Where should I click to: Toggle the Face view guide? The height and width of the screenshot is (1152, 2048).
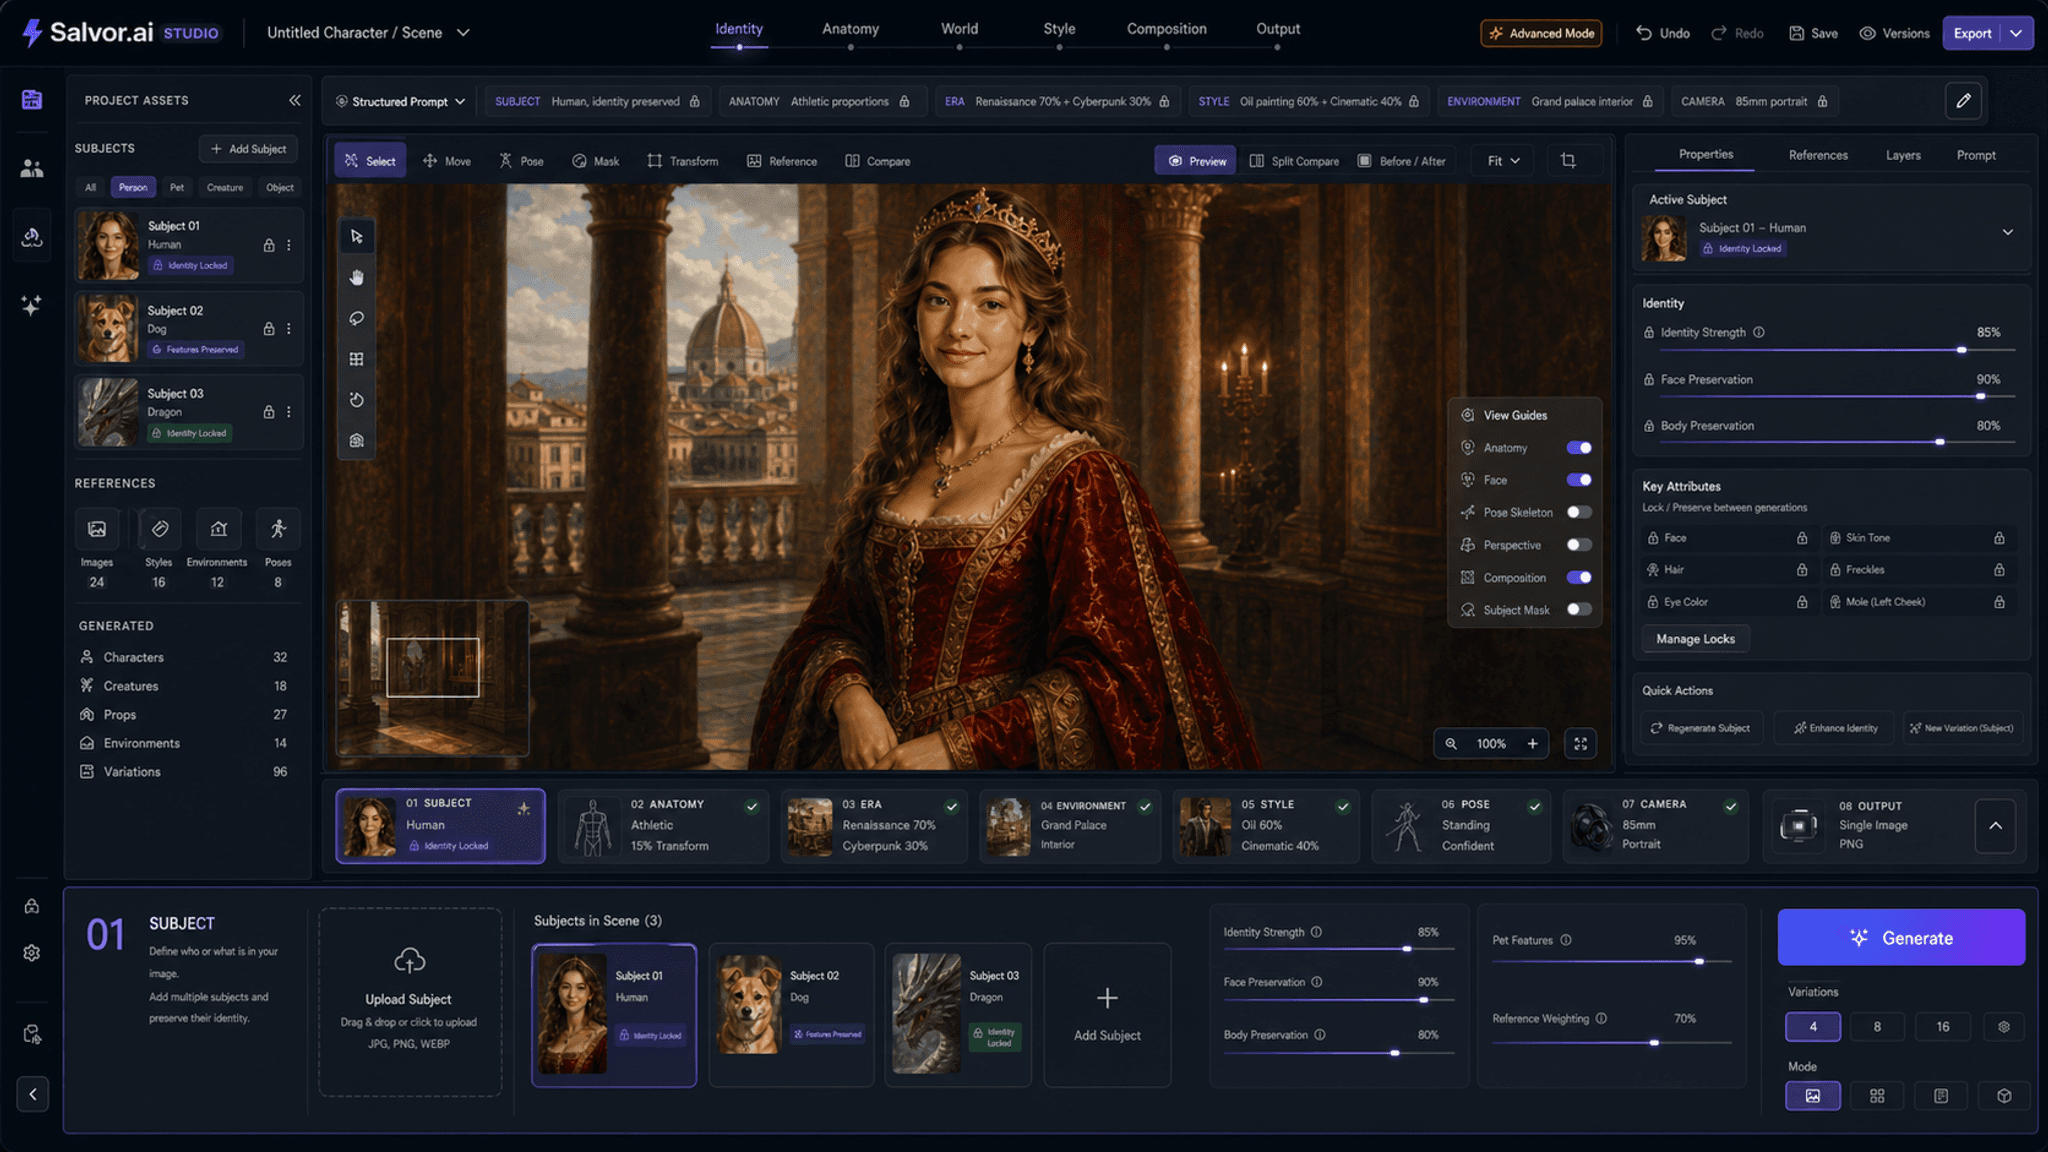click(1579, 480)
